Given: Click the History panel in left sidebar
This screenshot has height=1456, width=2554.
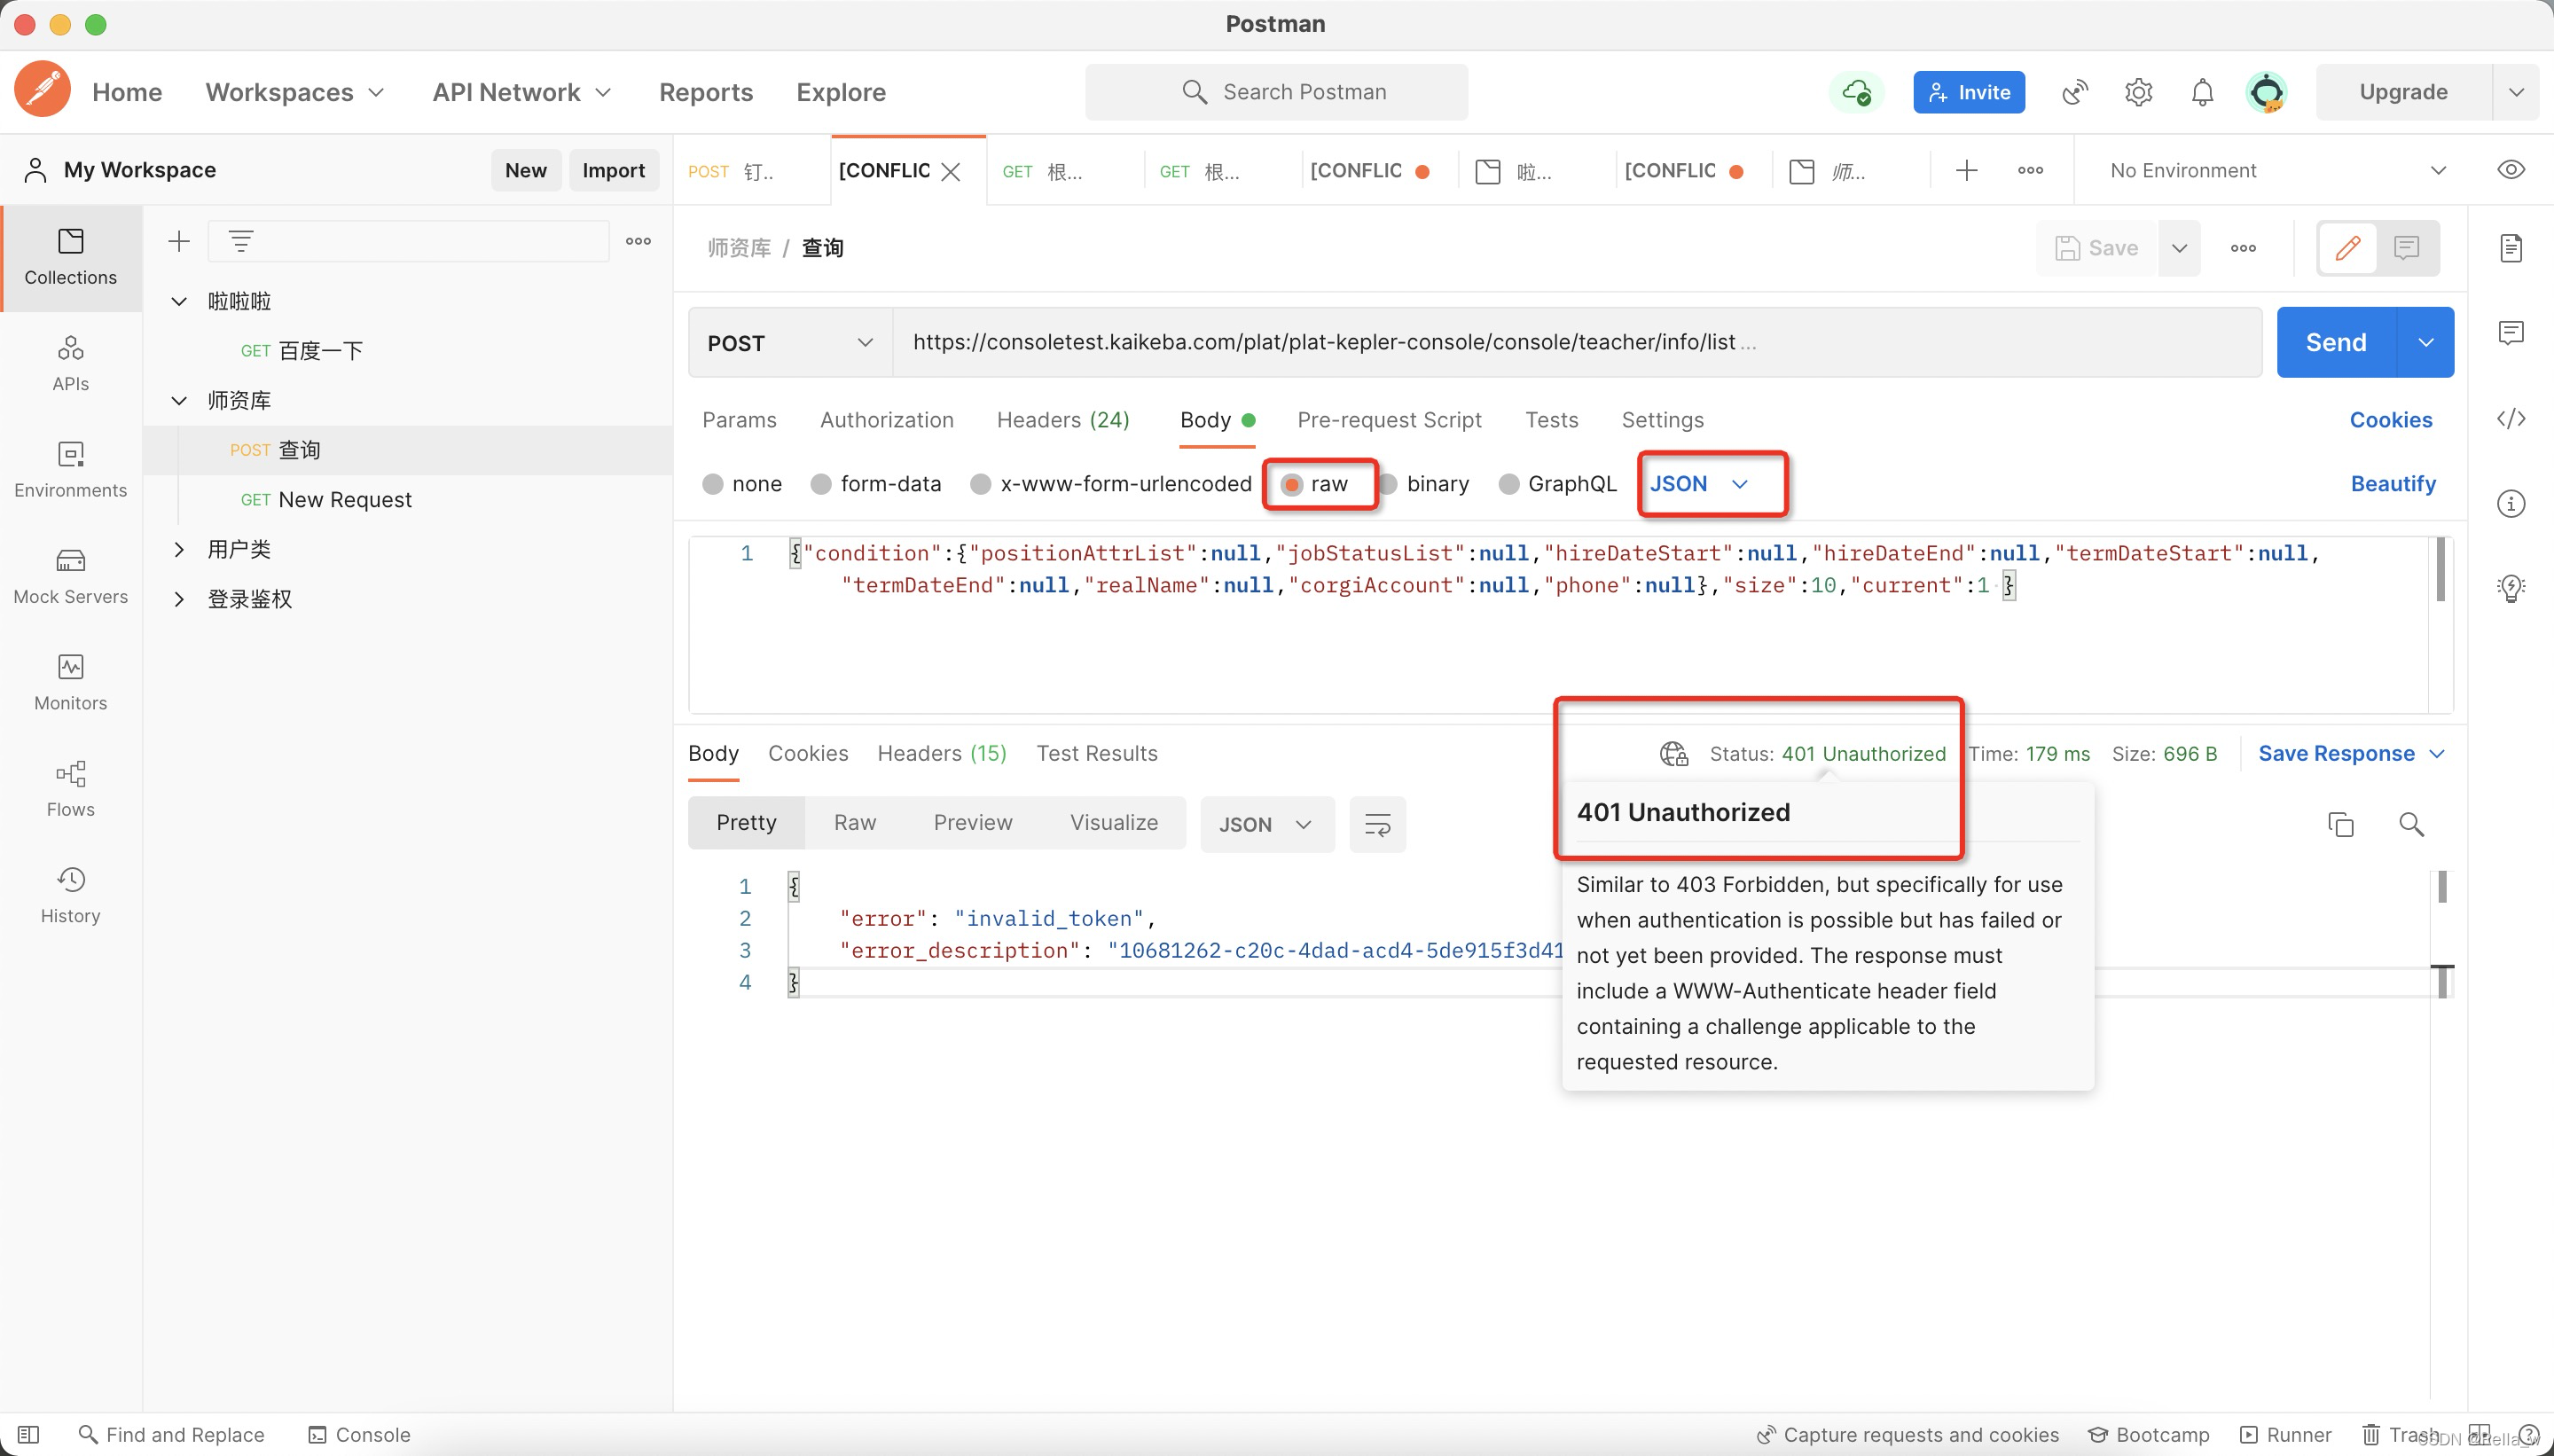Looking at the screenshot, I should point(70,893).
